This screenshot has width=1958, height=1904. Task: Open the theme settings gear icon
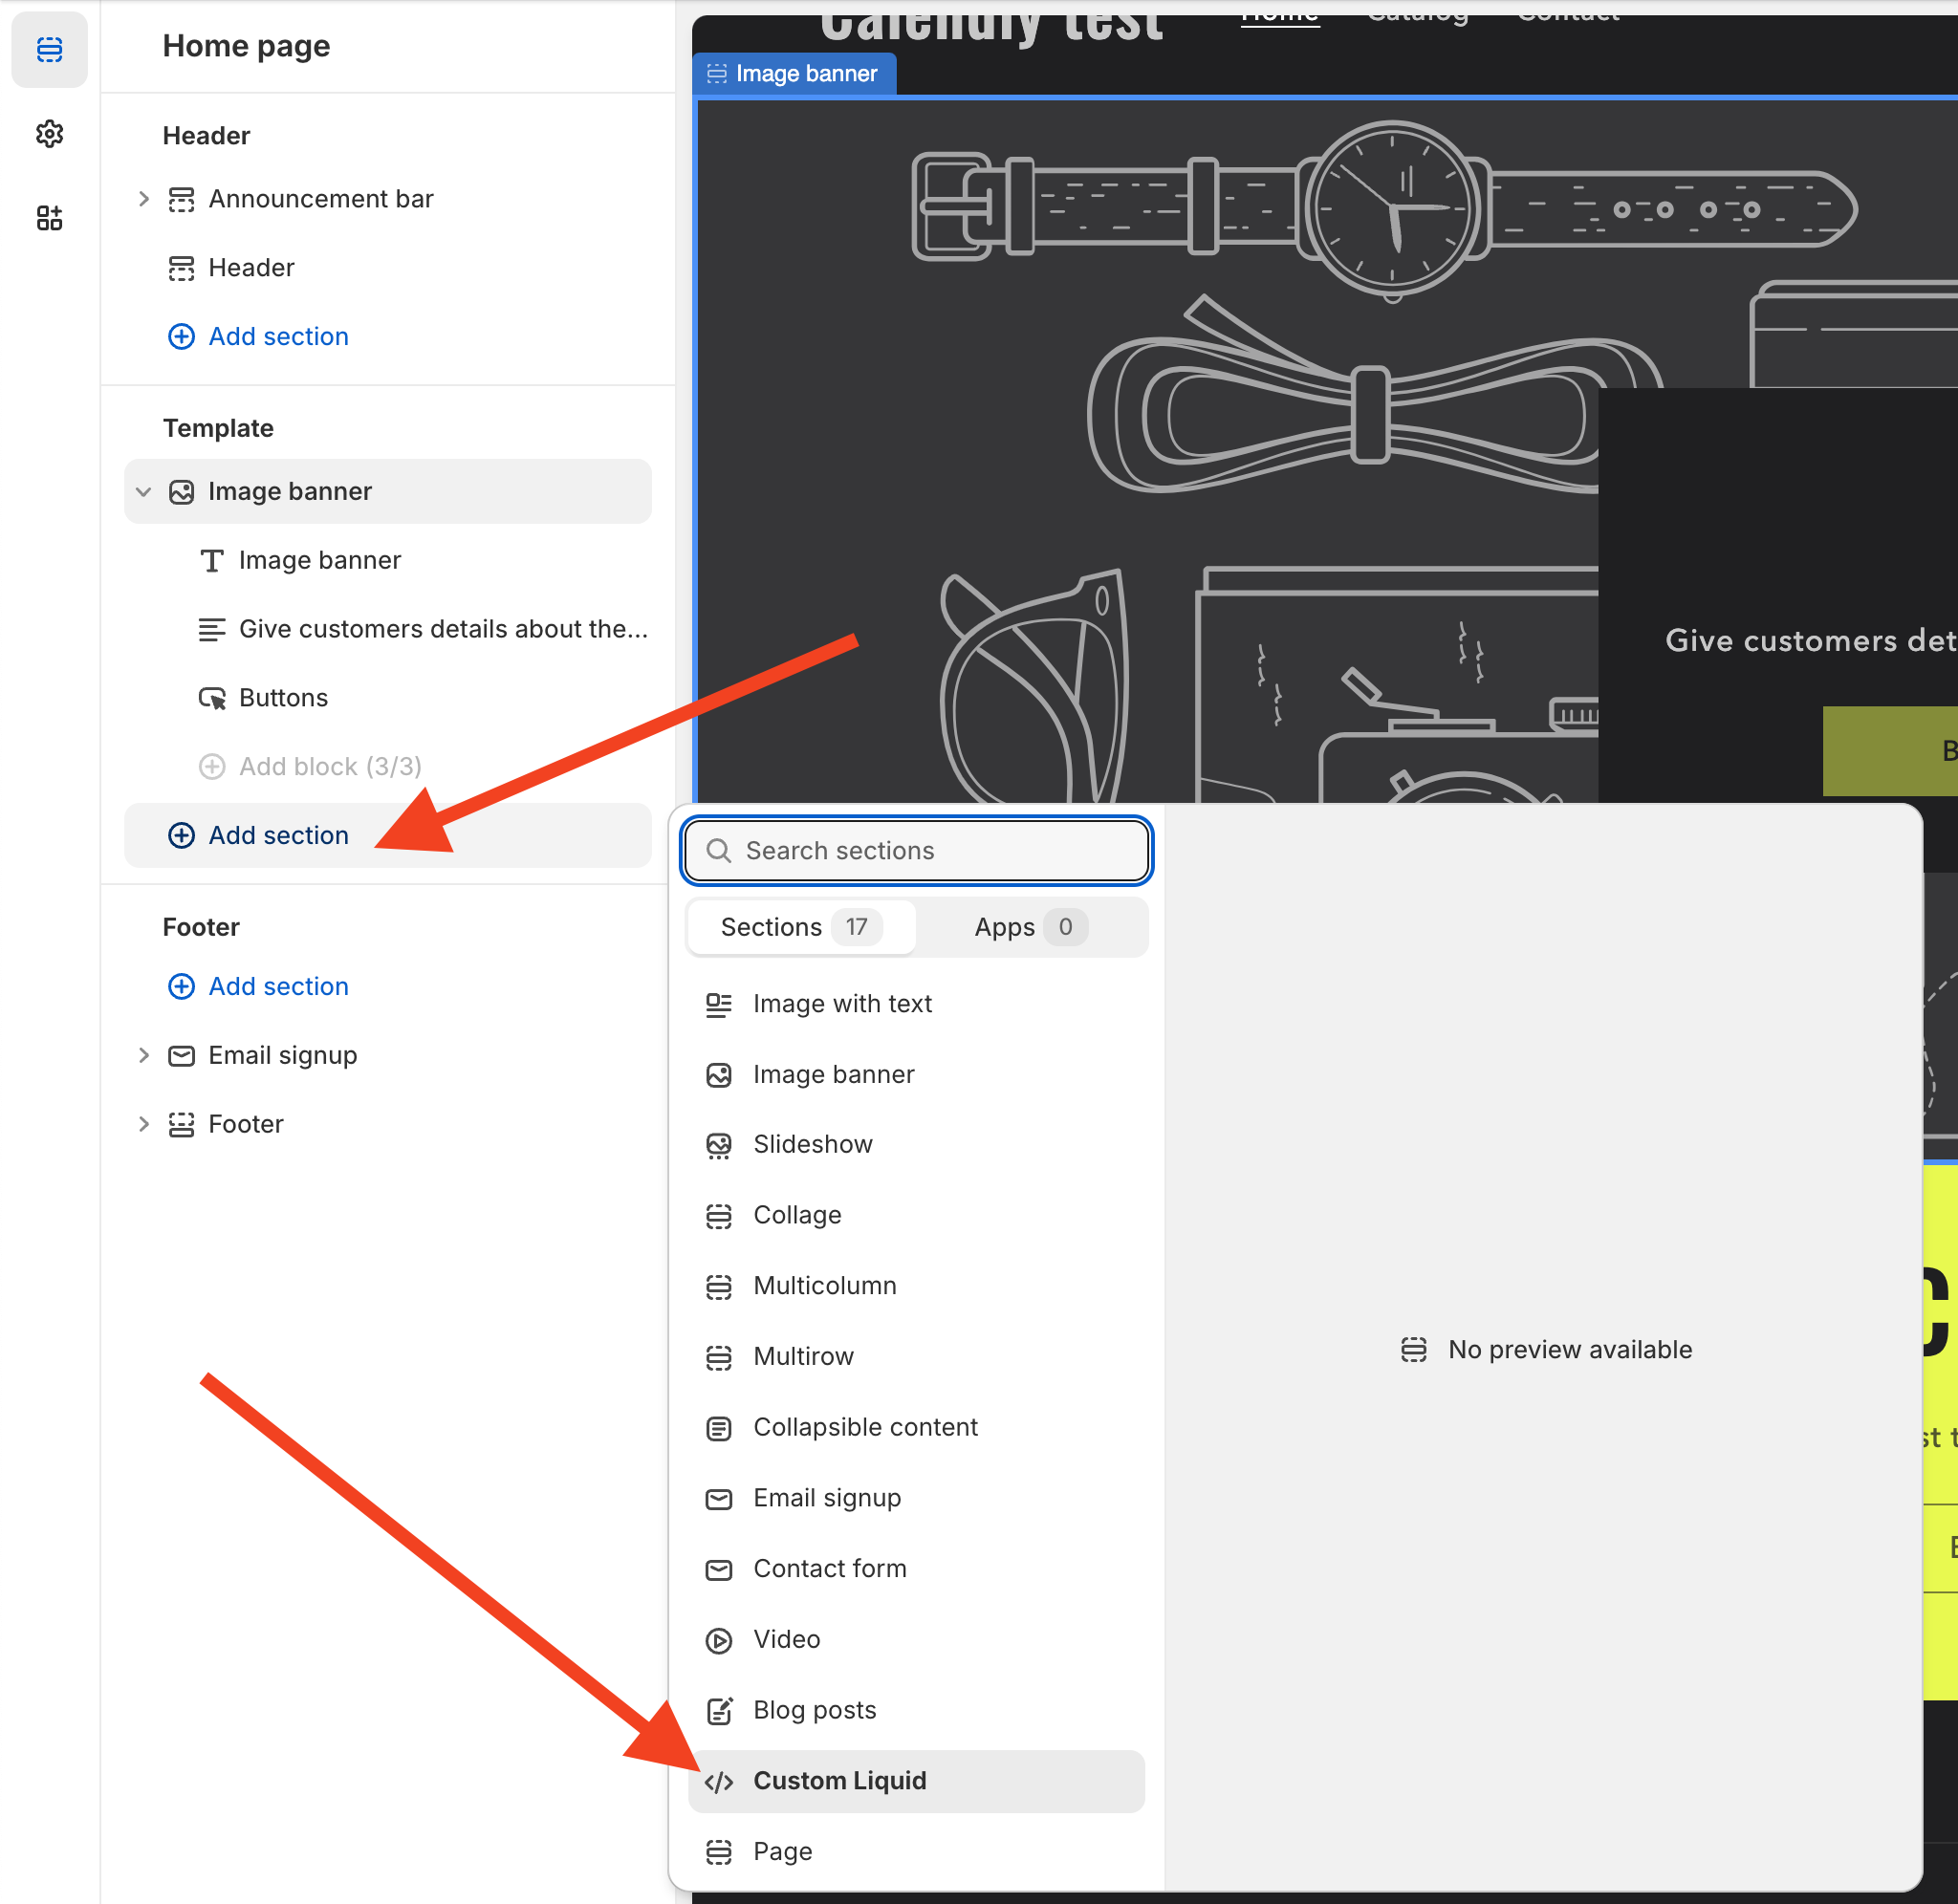(x=49, y=134)
